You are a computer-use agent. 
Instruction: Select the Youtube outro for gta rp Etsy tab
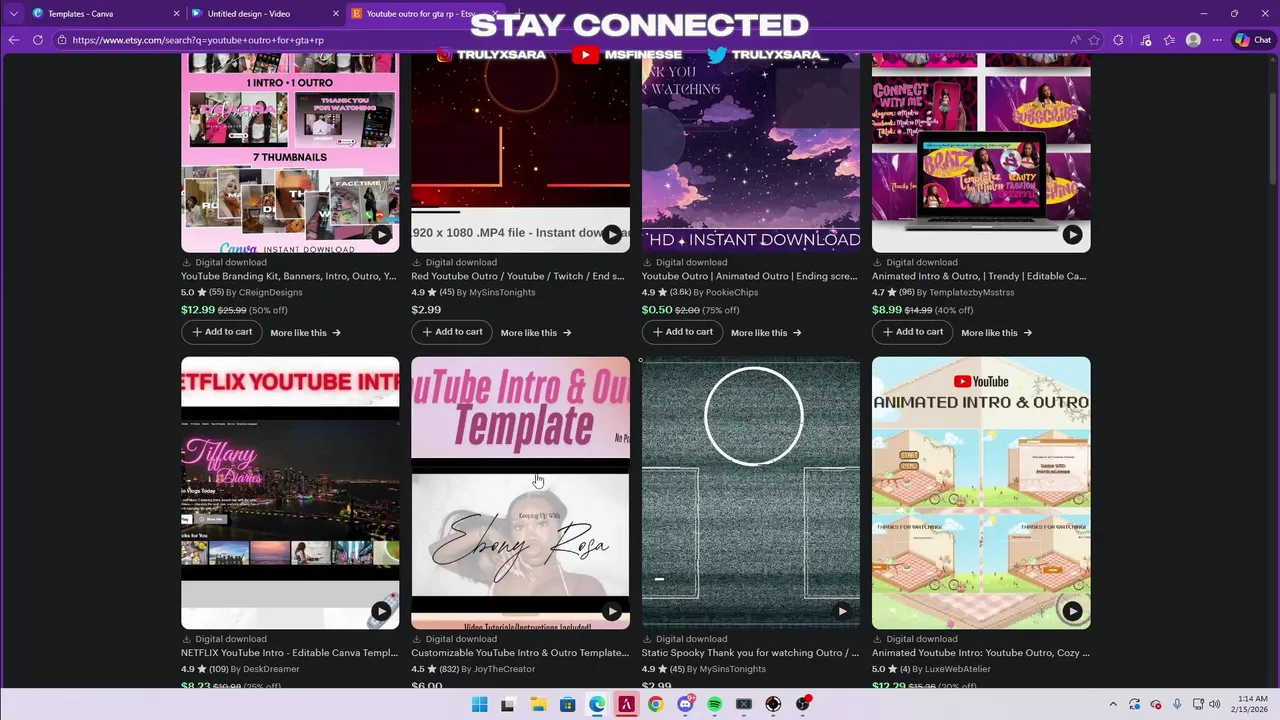[425, 14]
